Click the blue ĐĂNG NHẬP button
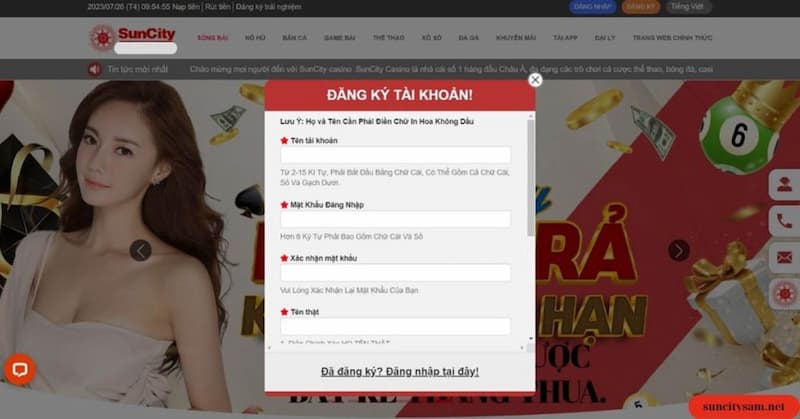Image resolution: width=800 pixels, height=419 pixels. [x=593, y=7]
